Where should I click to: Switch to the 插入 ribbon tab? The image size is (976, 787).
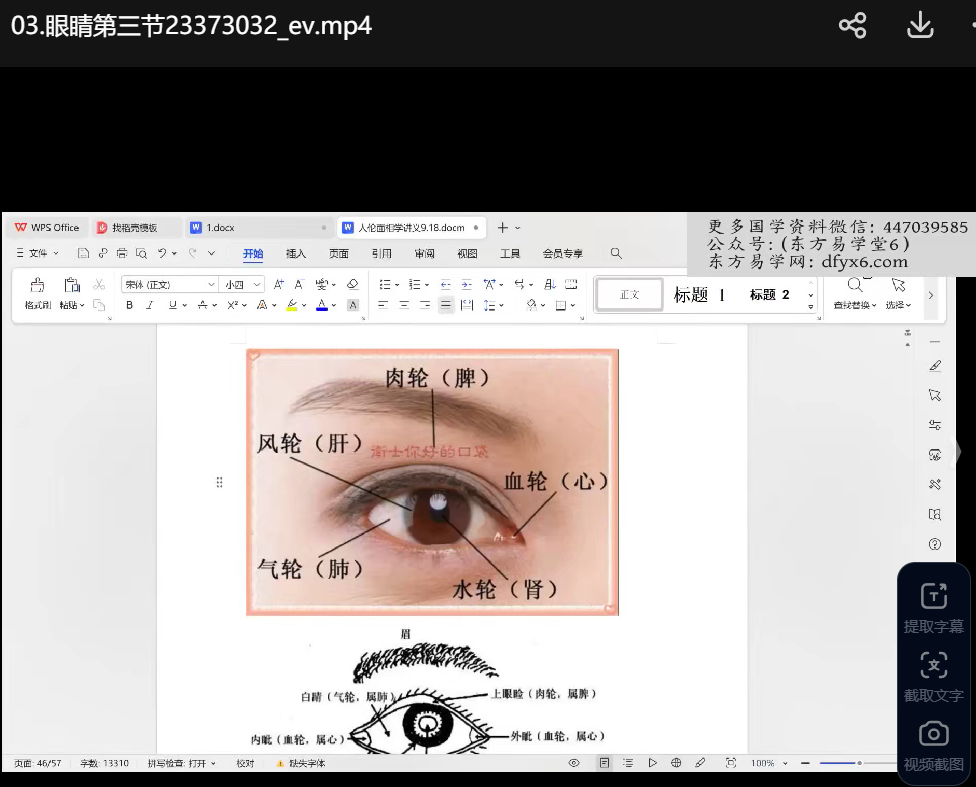[x=296, y=254]
